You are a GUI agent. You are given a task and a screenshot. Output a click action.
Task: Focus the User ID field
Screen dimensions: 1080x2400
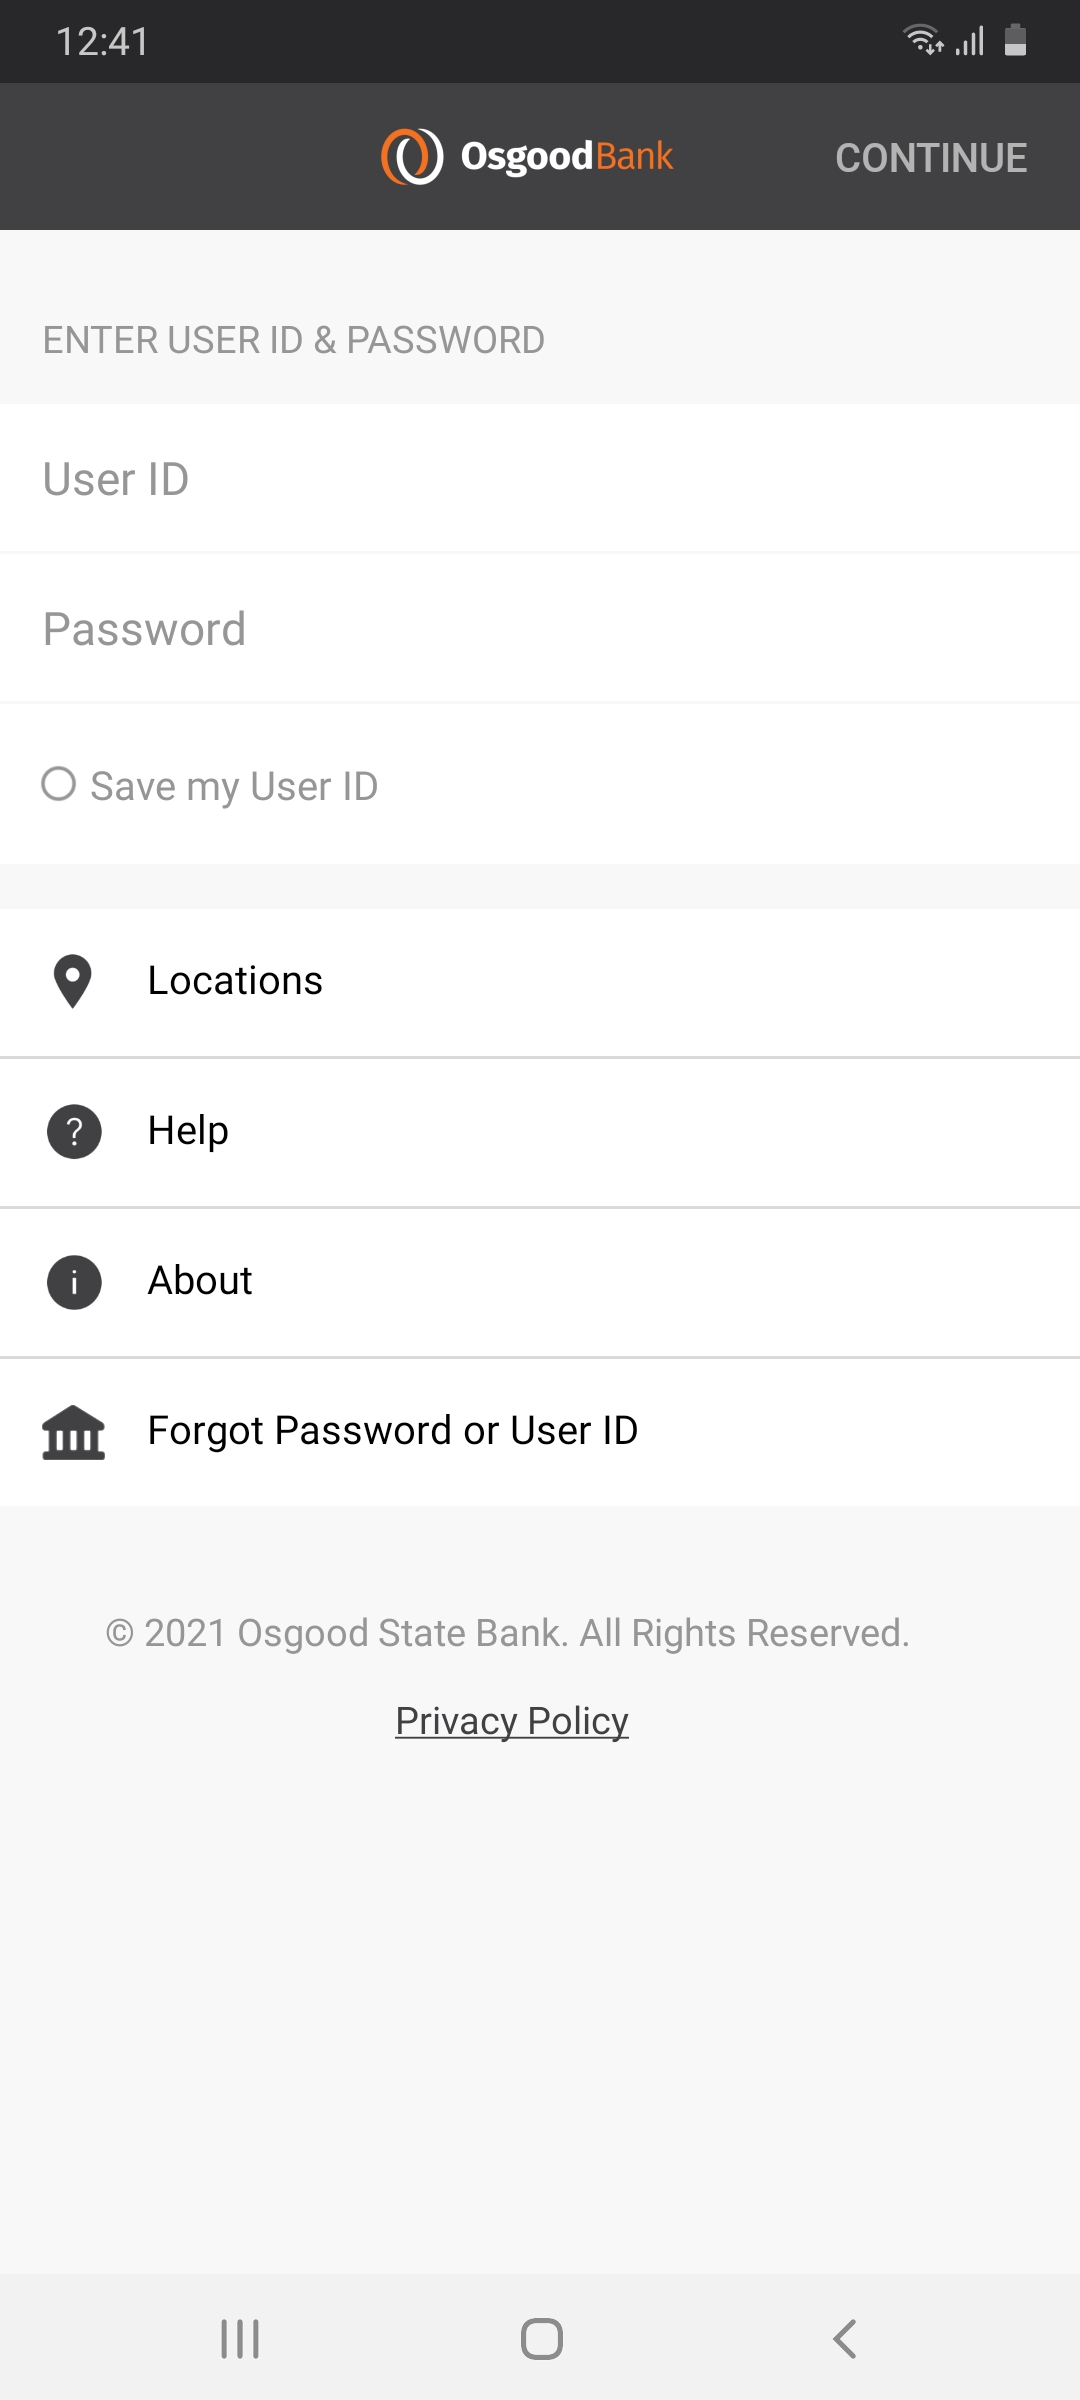tap(540, 479)
